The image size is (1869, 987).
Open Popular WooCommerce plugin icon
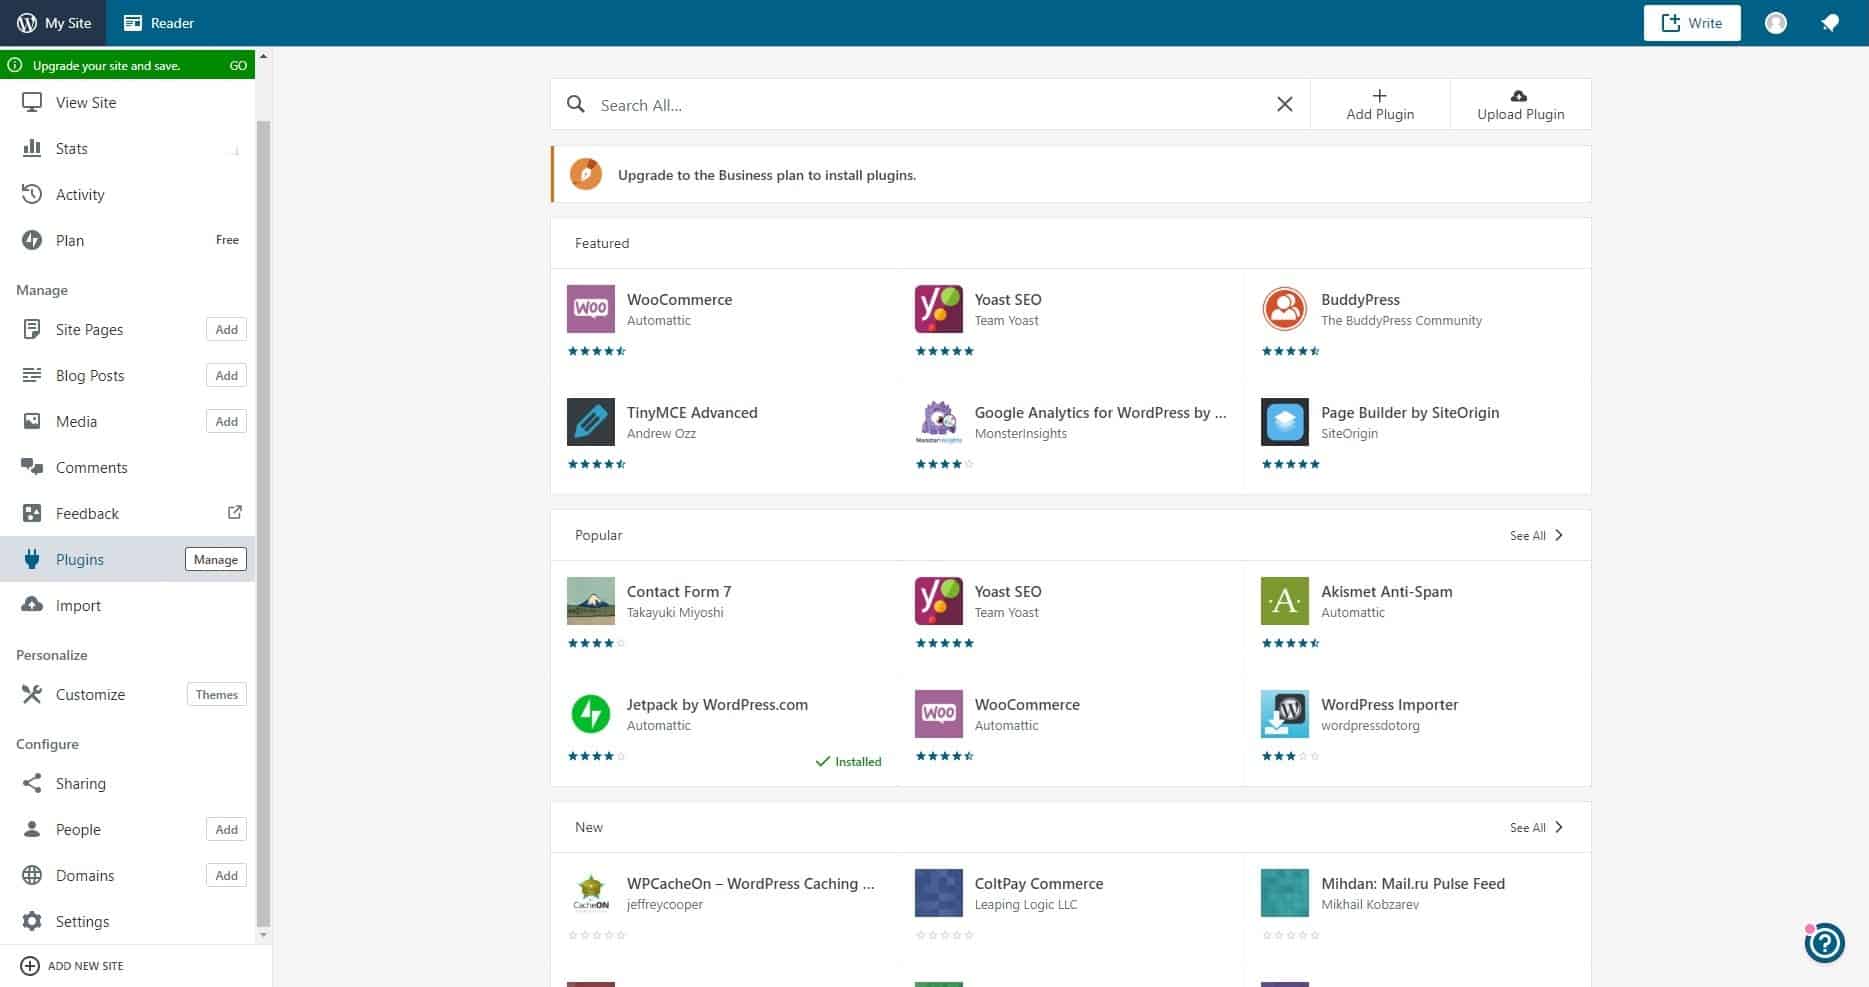(939, 714)
